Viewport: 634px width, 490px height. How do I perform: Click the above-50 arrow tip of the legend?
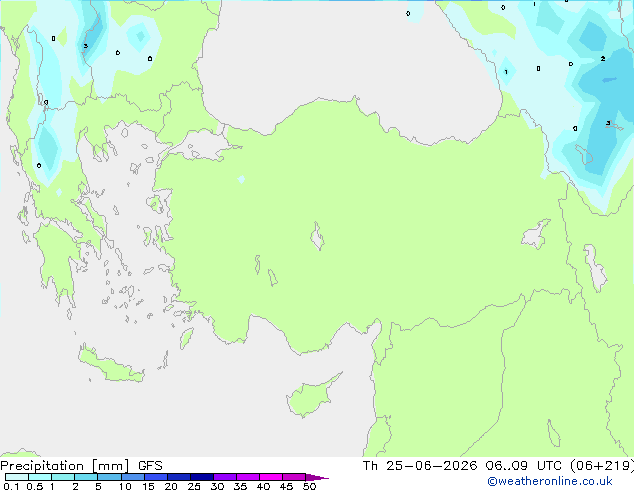[317, 477]
